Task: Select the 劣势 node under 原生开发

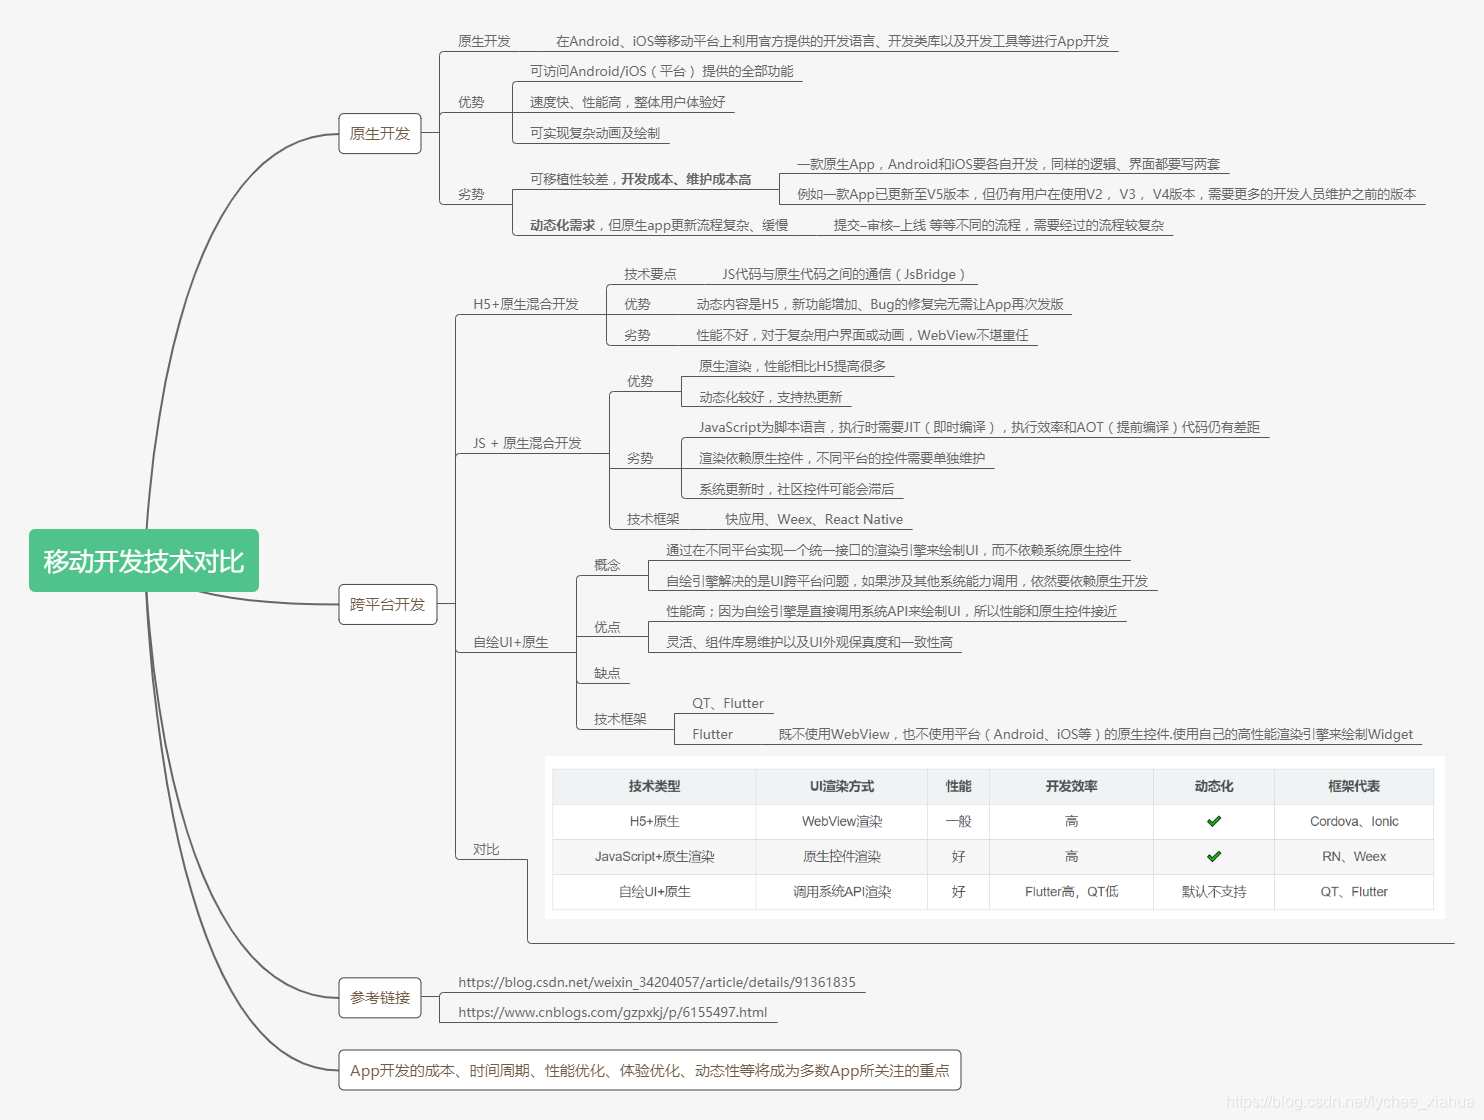Action: (x=471, y=194)
